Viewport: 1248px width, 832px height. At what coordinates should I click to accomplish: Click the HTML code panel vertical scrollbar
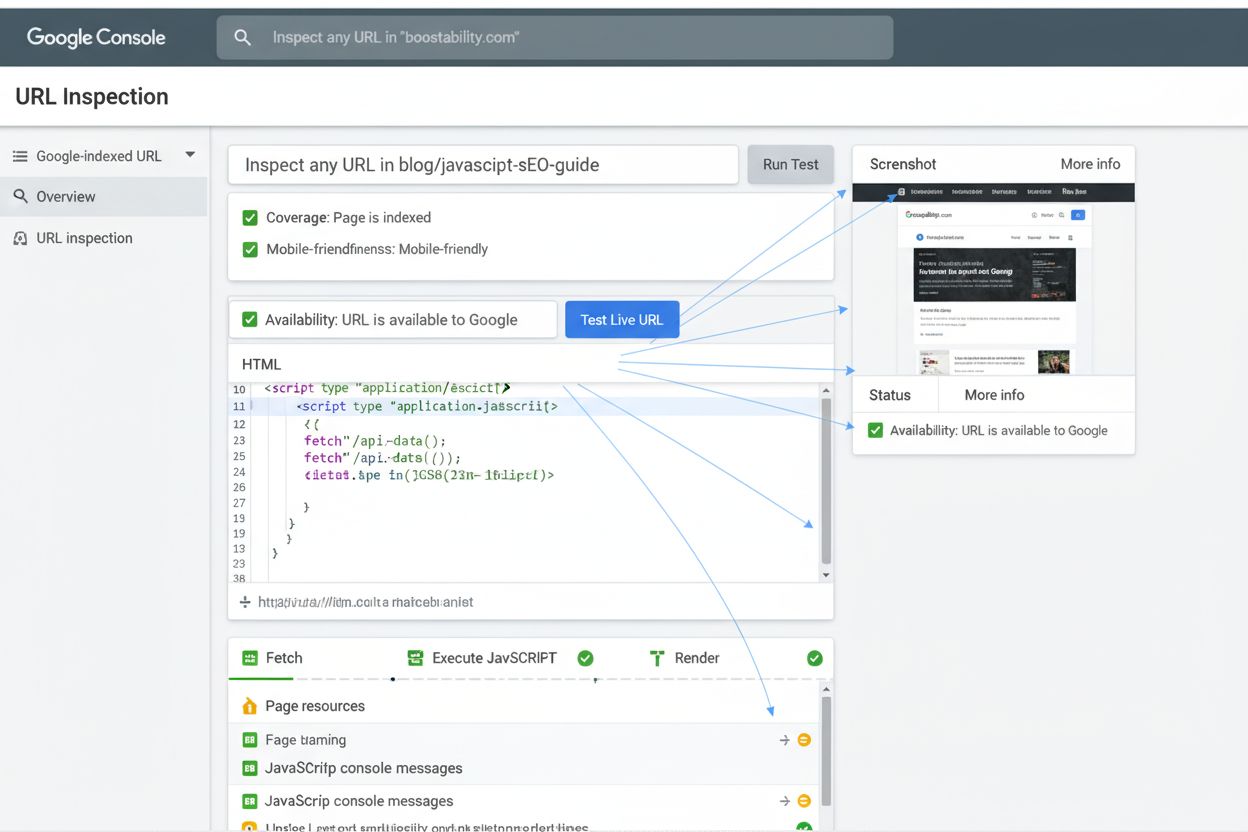coord(825,480)
